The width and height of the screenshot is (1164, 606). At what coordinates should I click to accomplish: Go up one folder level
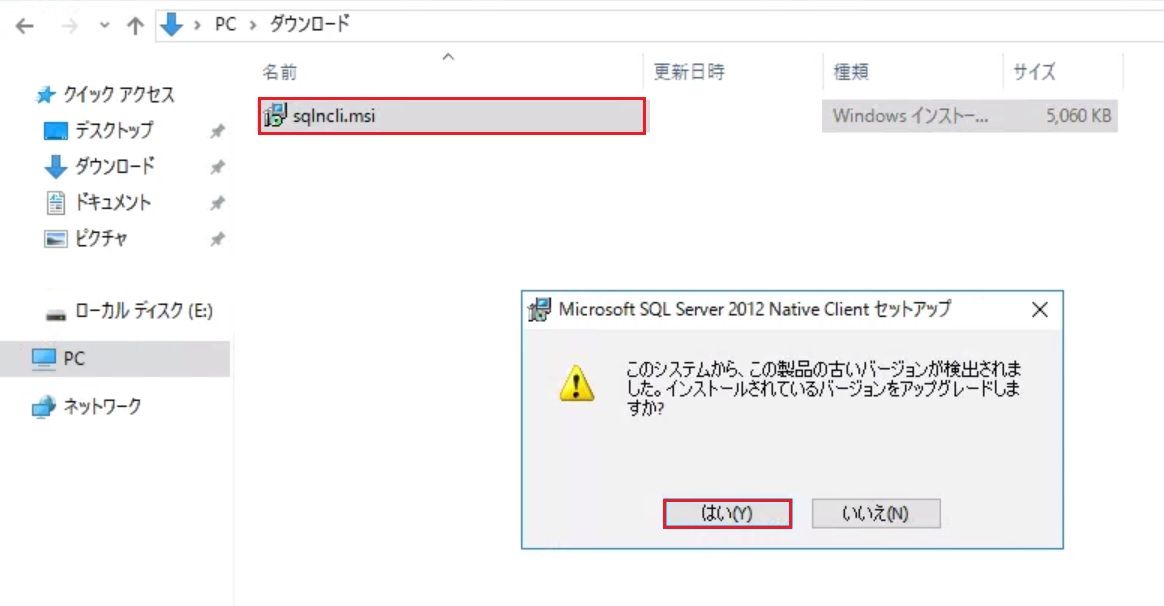coord(135,27)
